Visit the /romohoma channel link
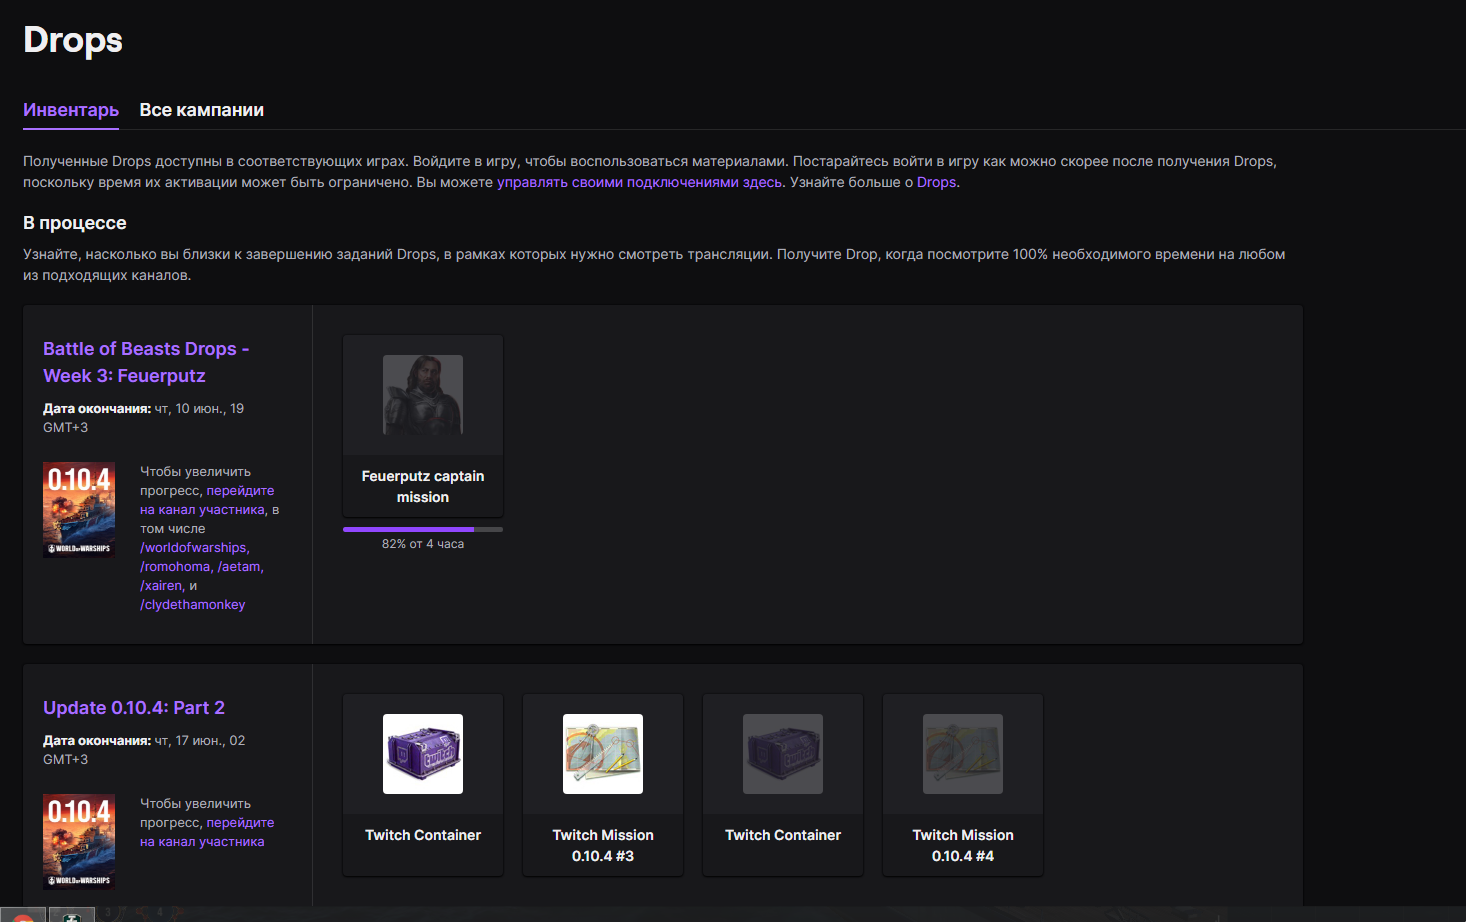 pyautogui.click(x=175, y=567)
